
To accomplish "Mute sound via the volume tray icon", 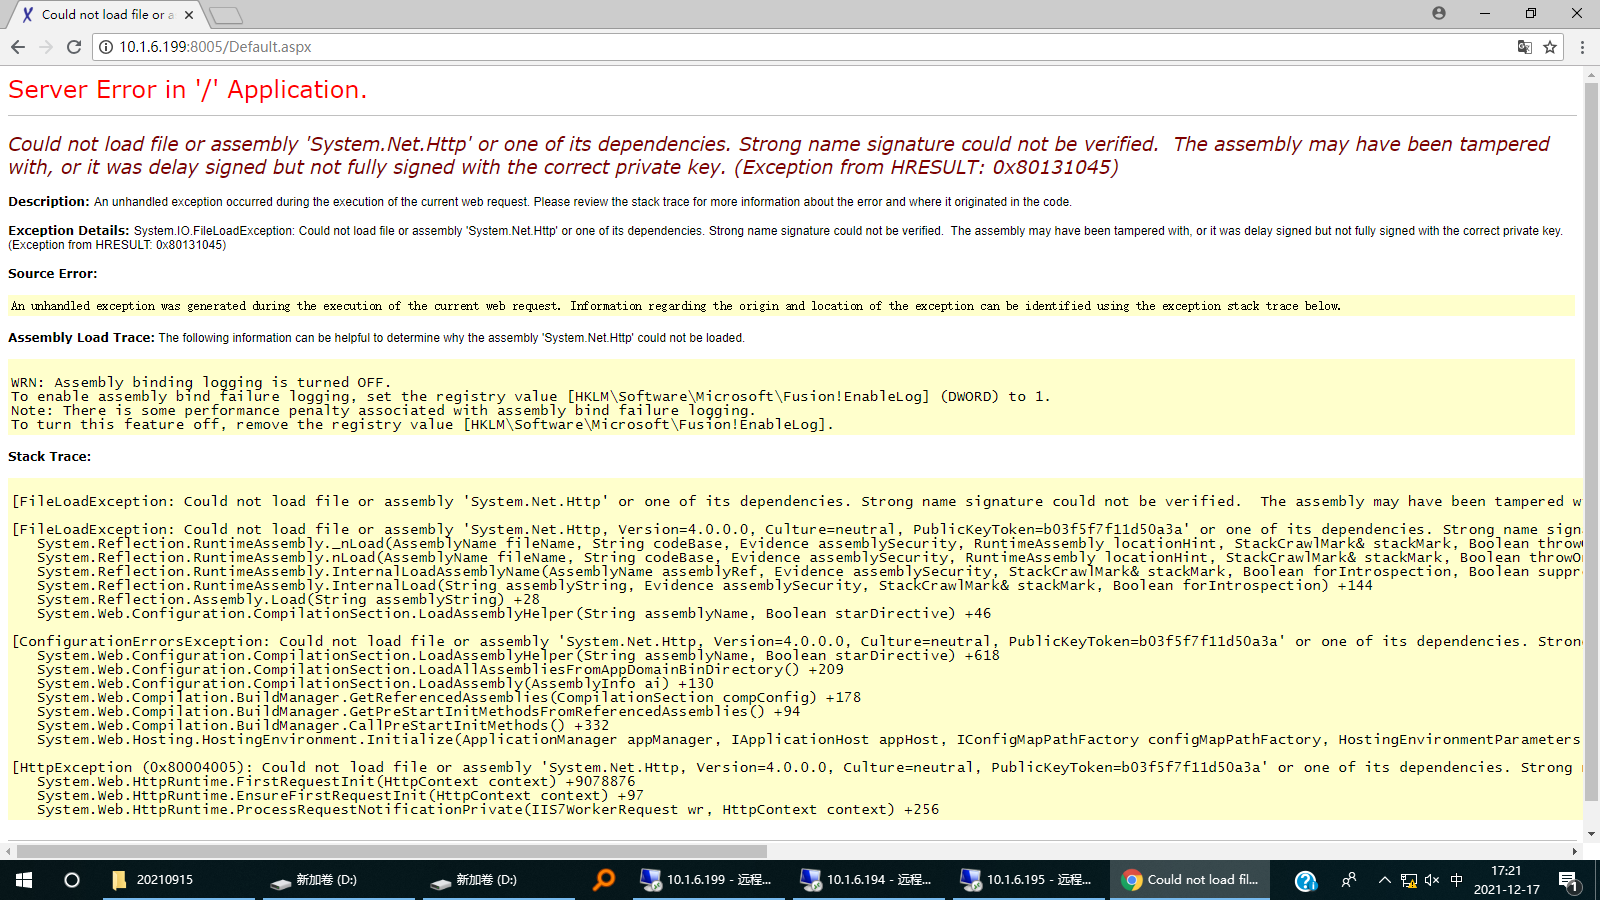I will (x=1432, y=880).
